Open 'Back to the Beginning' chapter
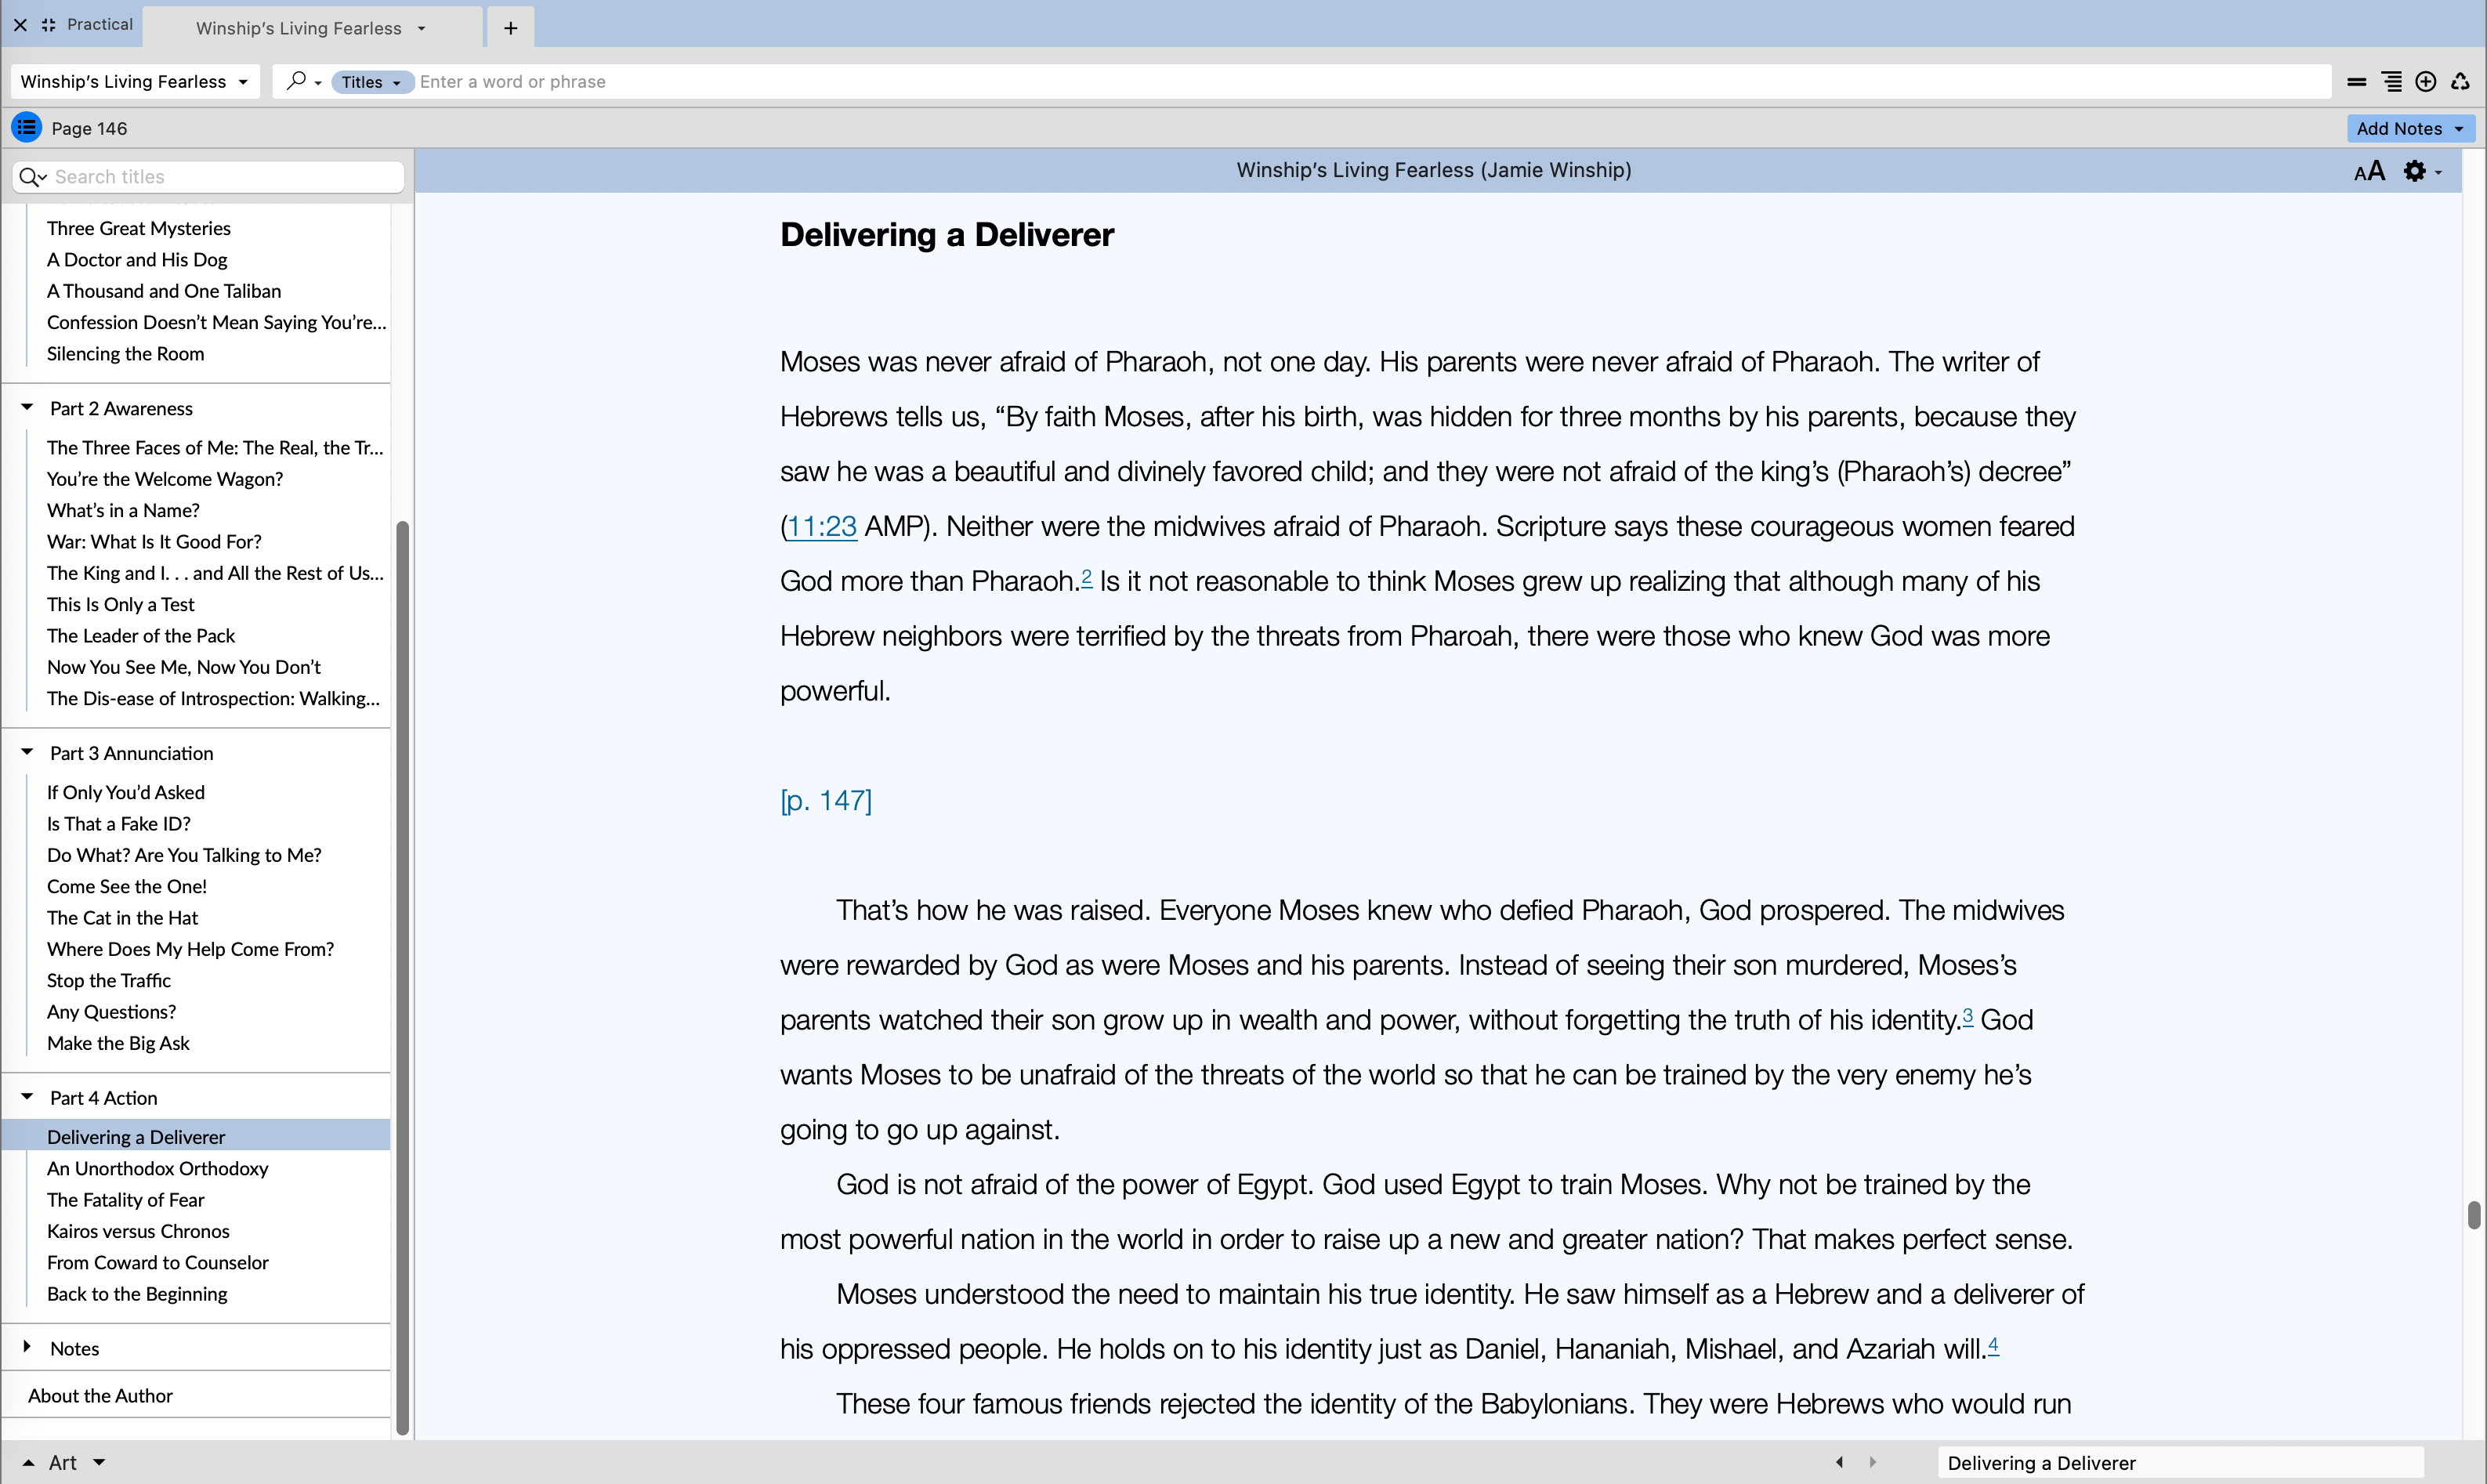 (137, 1293)
